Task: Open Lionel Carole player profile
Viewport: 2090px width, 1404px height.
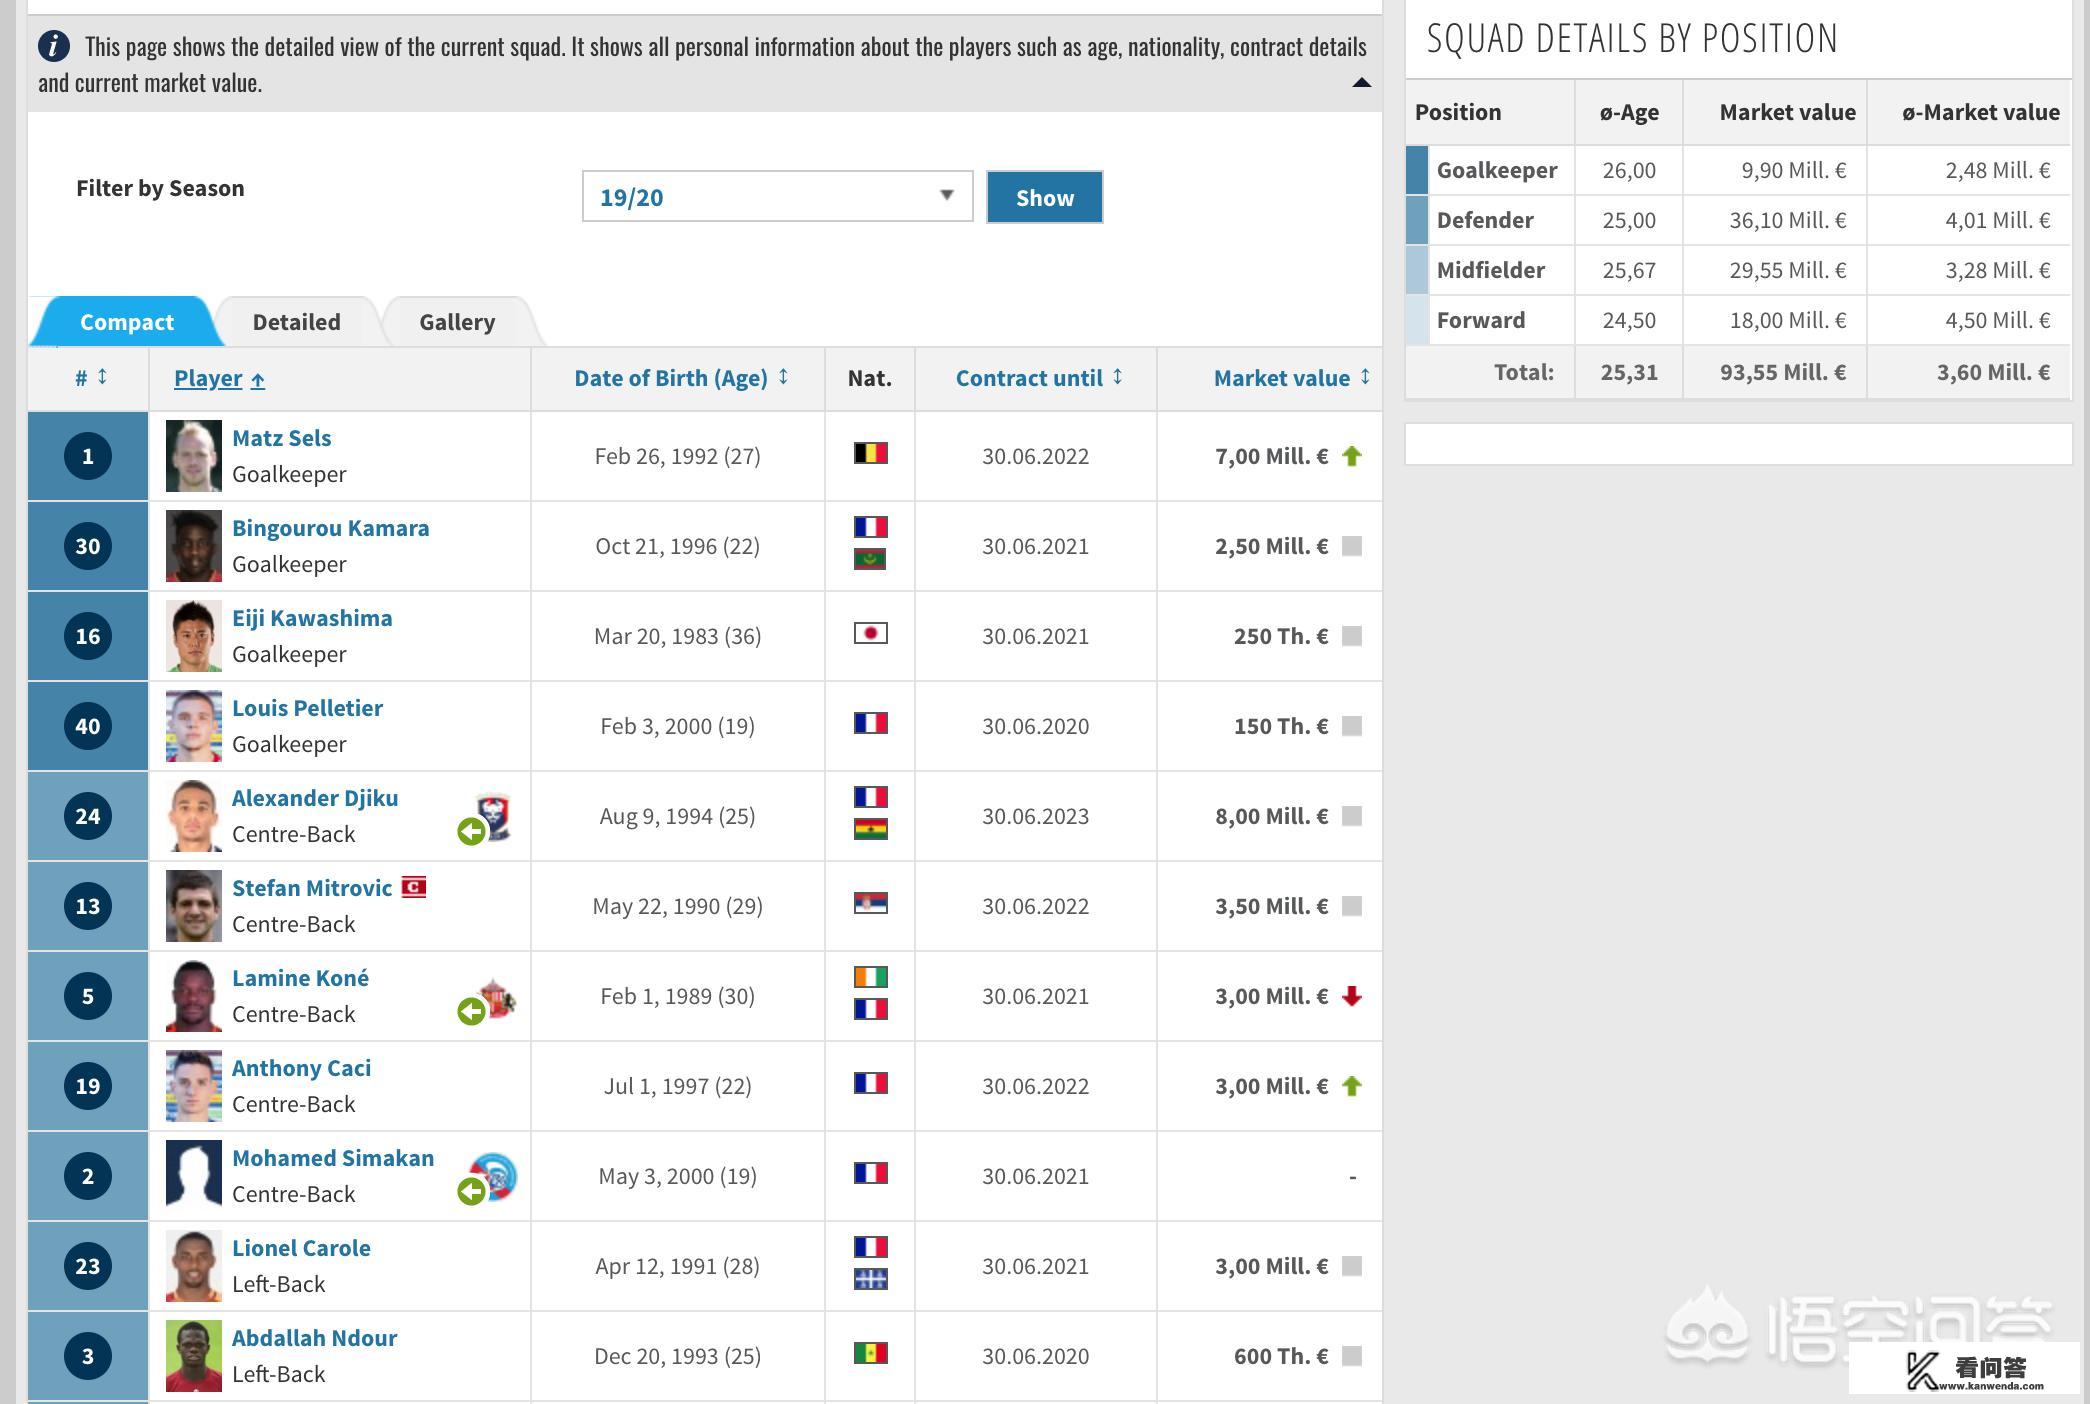Action: [x=301, y=1248]
